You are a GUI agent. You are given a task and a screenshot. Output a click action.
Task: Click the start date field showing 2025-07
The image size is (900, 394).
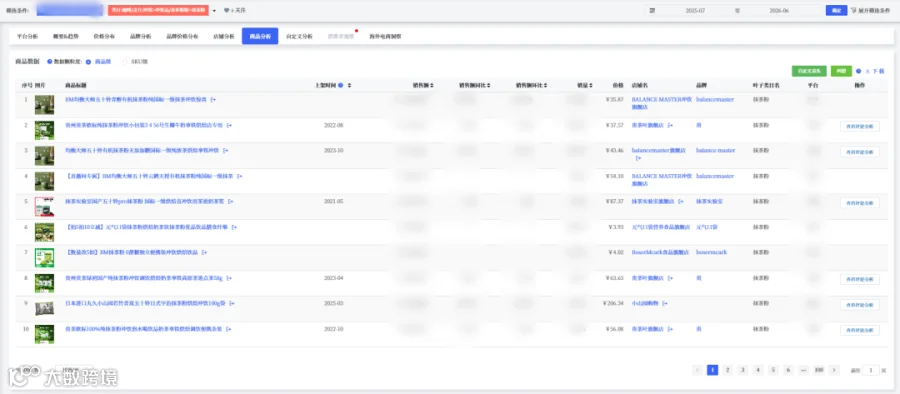click(695, 10)
